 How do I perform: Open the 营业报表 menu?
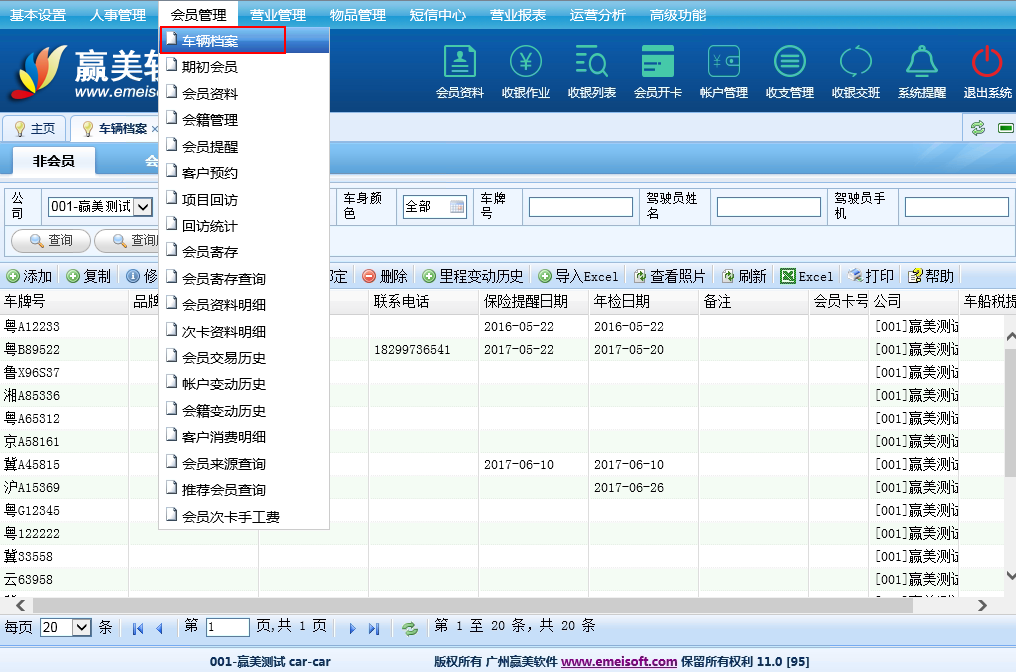pos(518,15)
